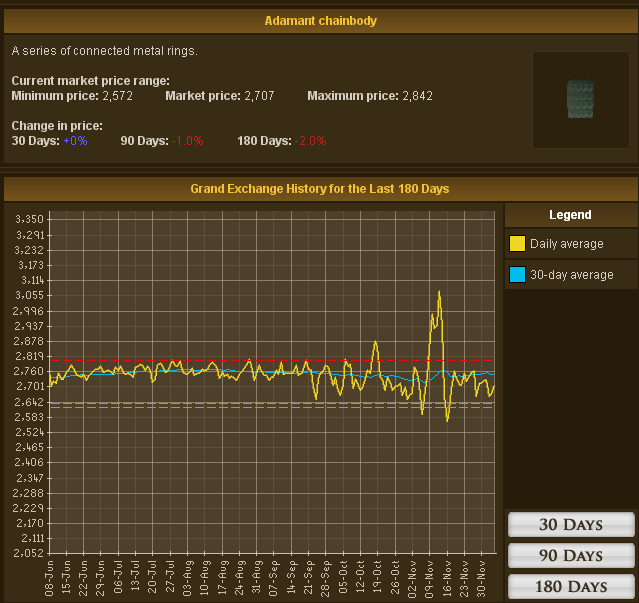Click the Current market price range label
This screenshot has height=603, width=639.
pos(90,81)
